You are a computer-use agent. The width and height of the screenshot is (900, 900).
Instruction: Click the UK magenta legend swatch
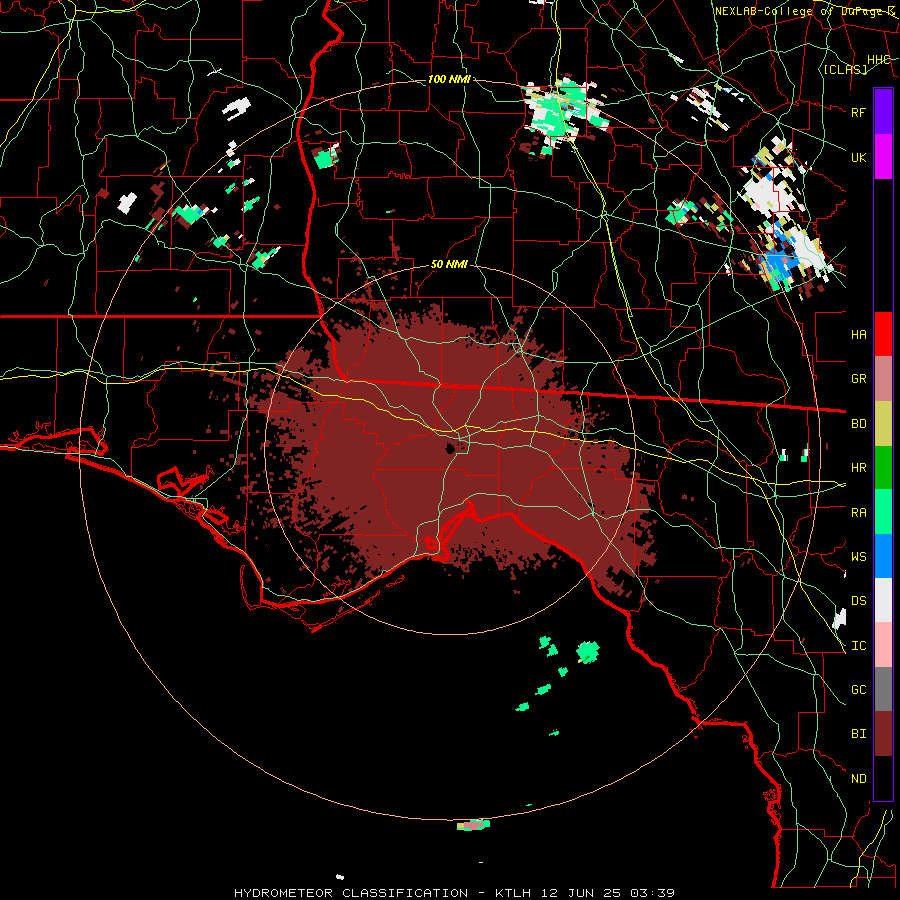[x=883, y=157]
